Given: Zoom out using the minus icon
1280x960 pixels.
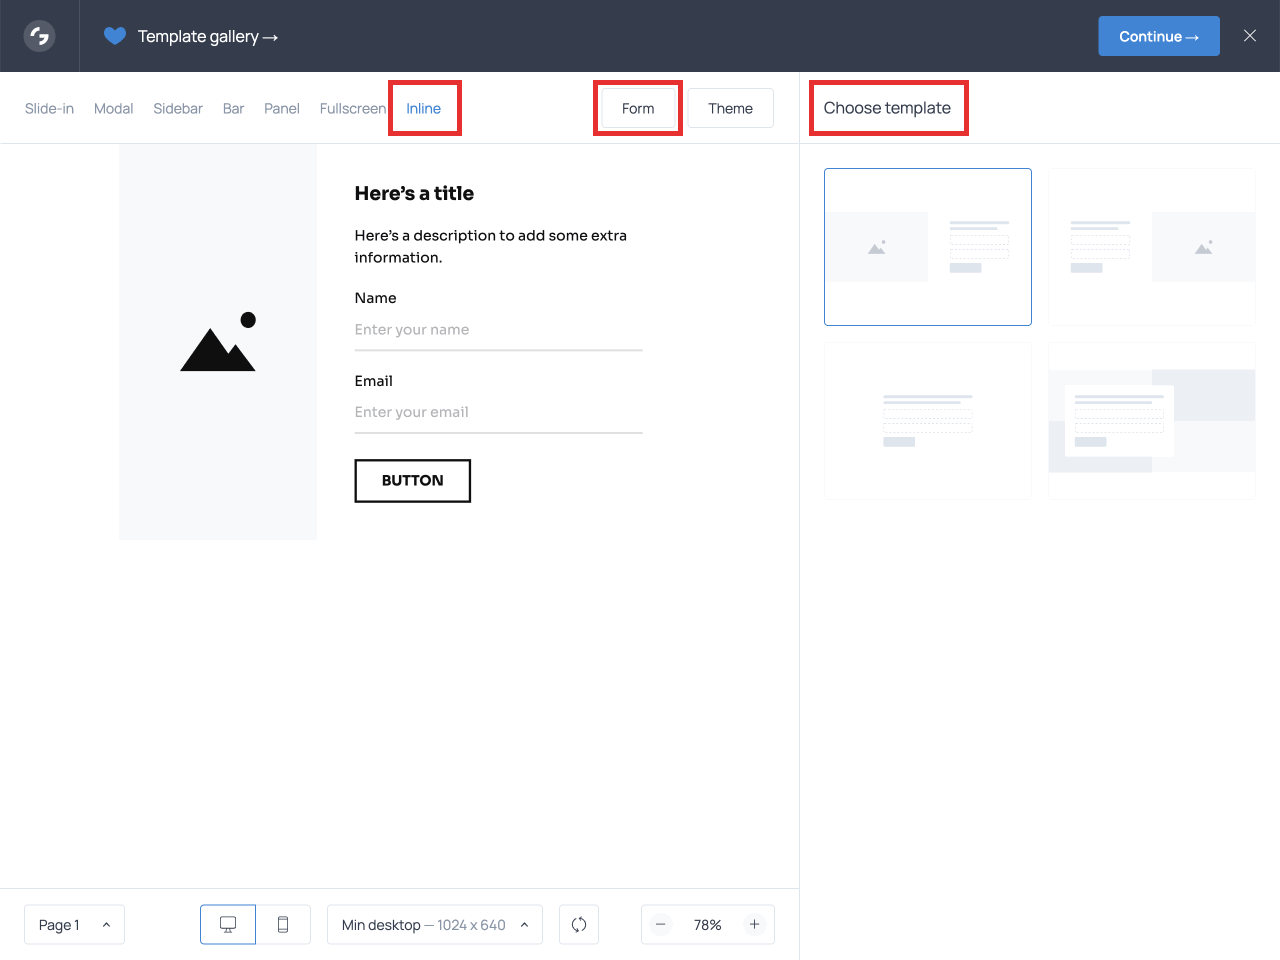Looking at the screenshot, I should coord(660,924).
